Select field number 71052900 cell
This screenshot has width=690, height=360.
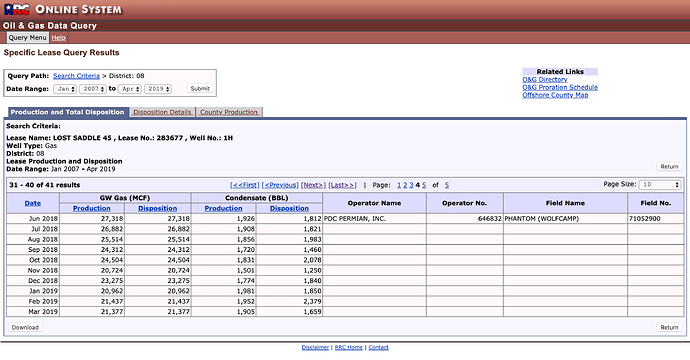656,219
